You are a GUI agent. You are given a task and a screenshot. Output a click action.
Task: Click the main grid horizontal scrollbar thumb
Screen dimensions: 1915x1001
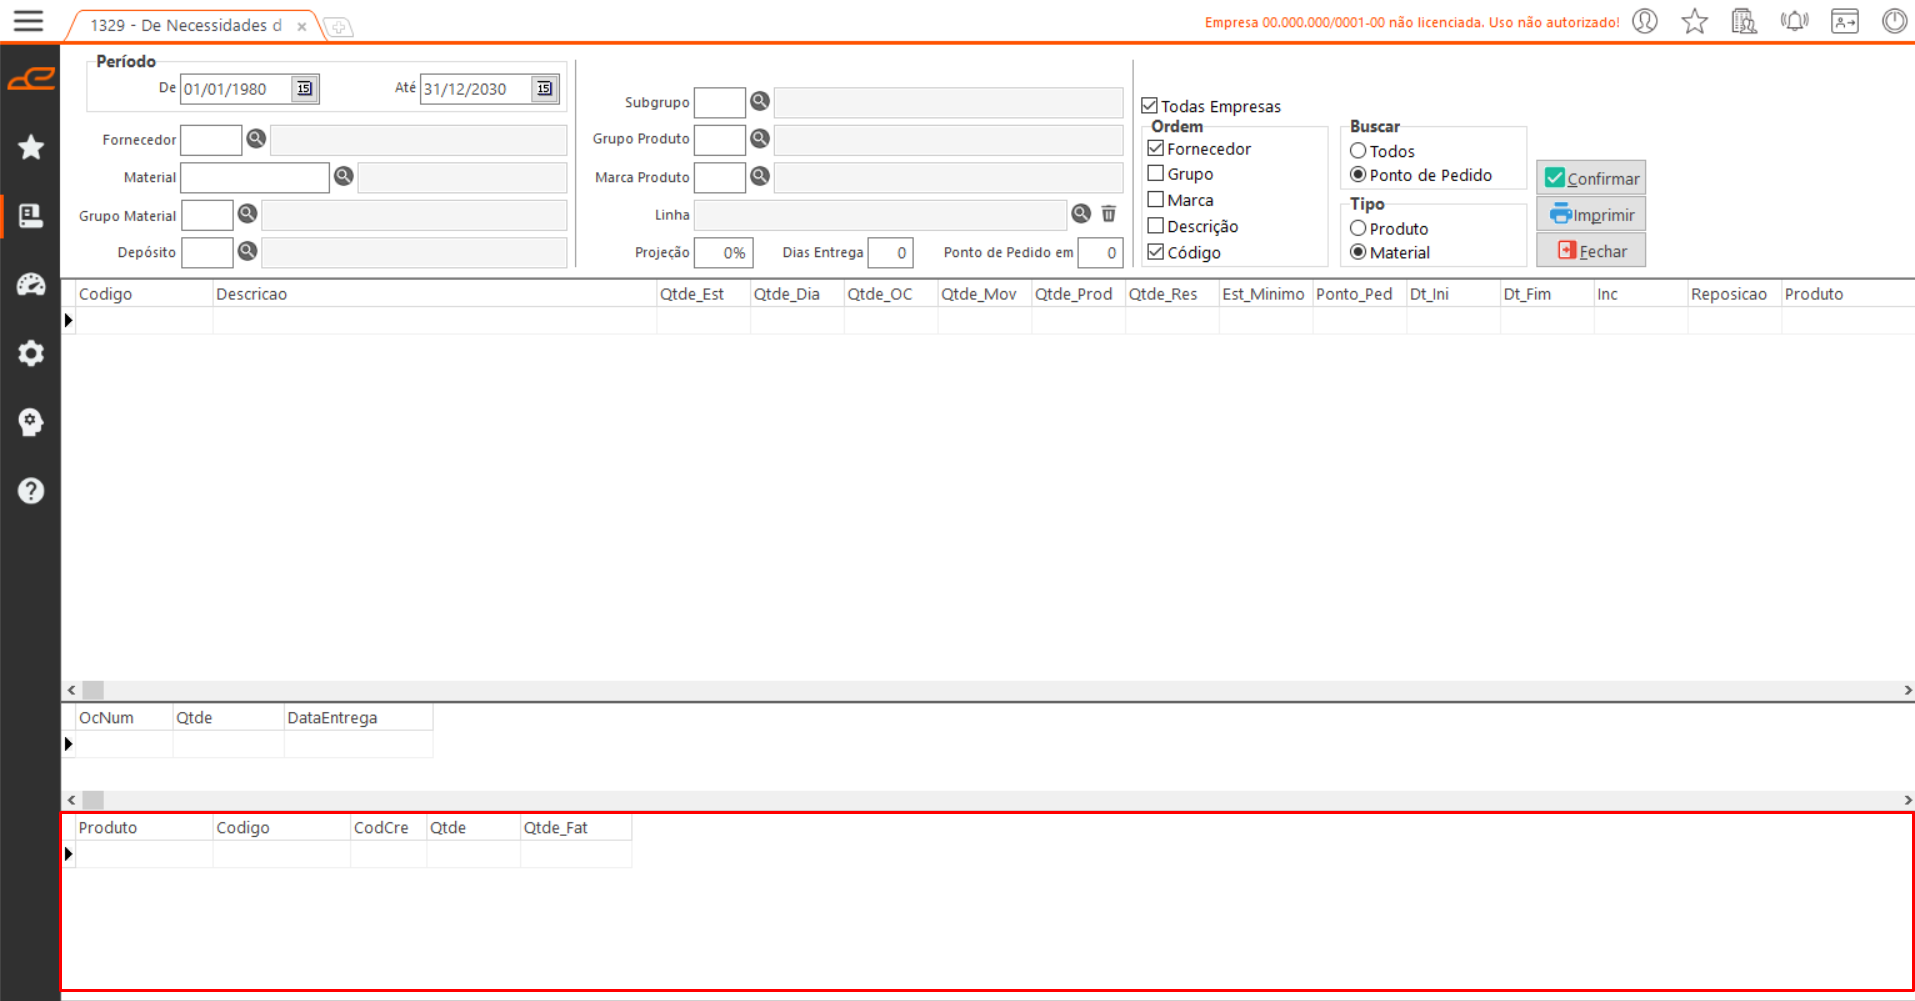[x=93, y=690]
